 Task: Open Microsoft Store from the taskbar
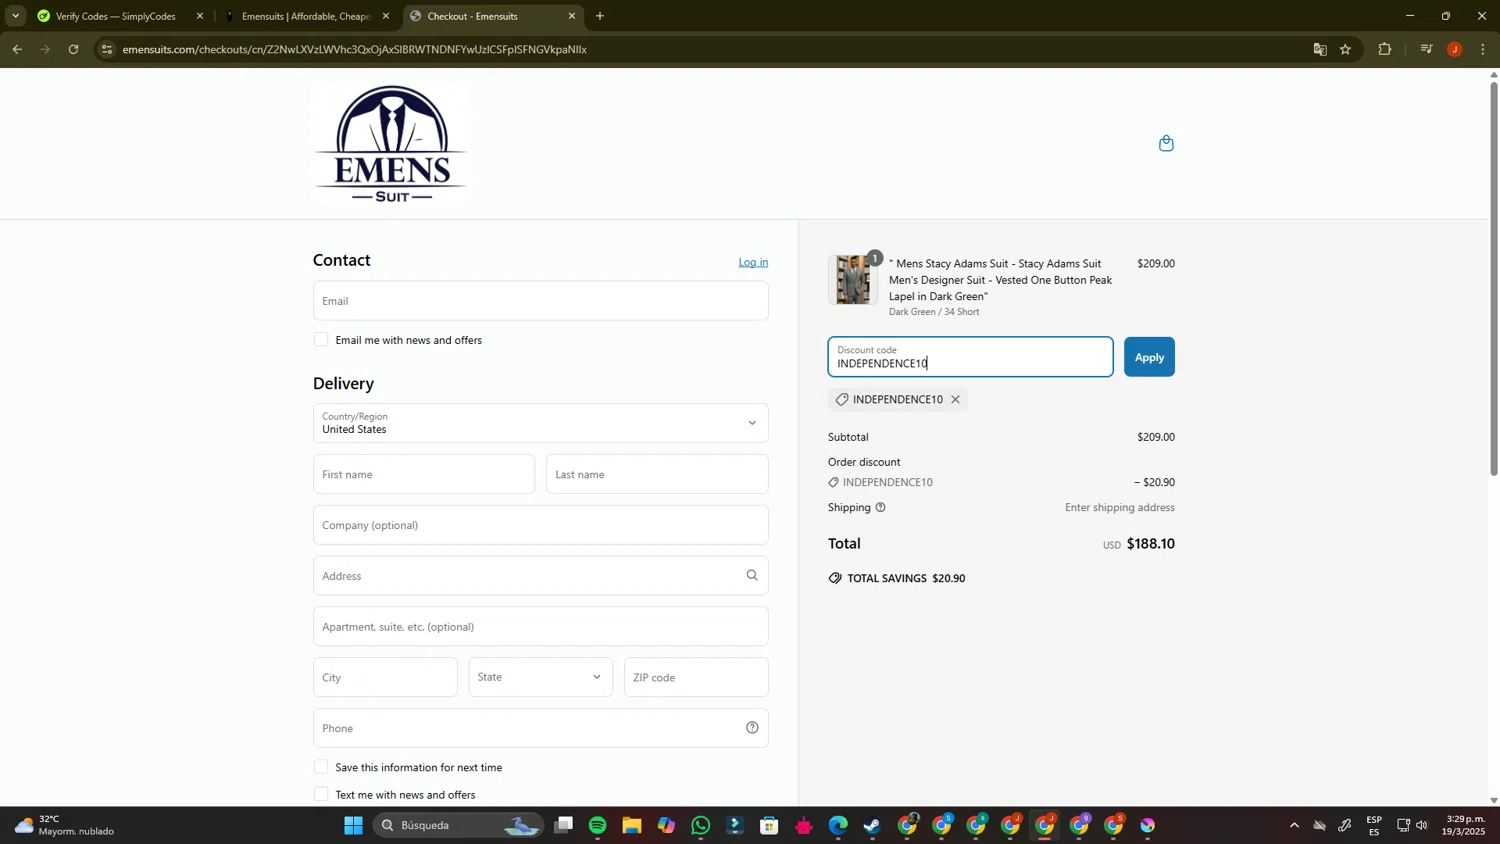769,825
